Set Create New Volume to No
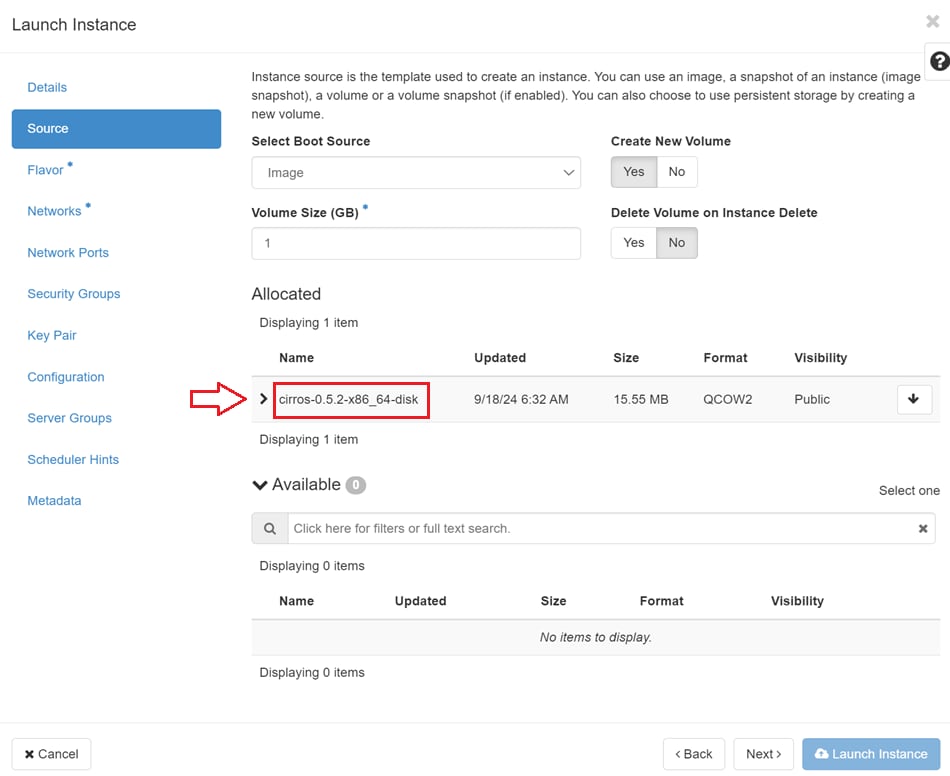950x776 pixels. [677, 172]
